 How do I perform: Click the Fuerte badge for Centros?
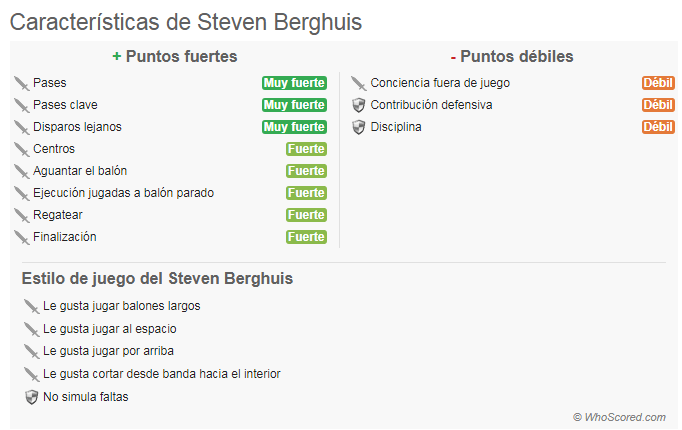(306, 149)
